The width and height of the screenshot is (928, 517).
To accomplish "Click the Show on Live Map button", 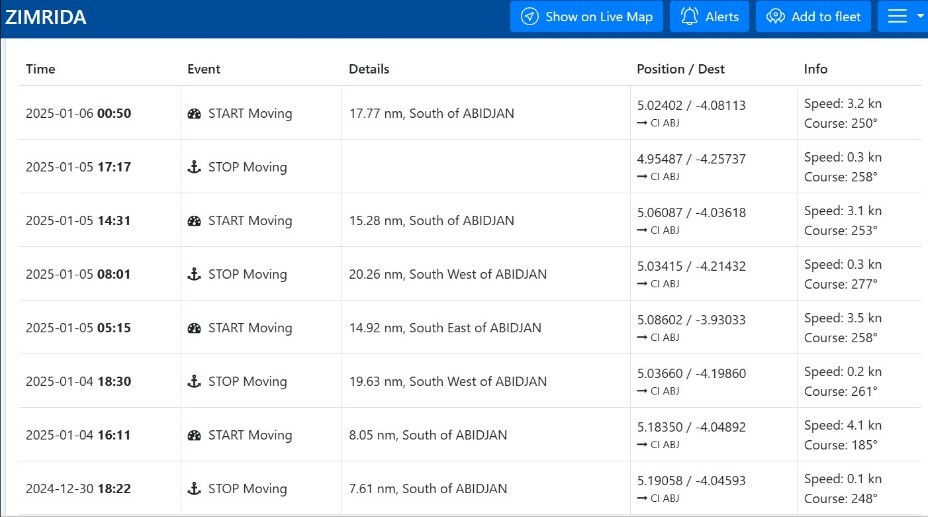I will click(586, 17).
